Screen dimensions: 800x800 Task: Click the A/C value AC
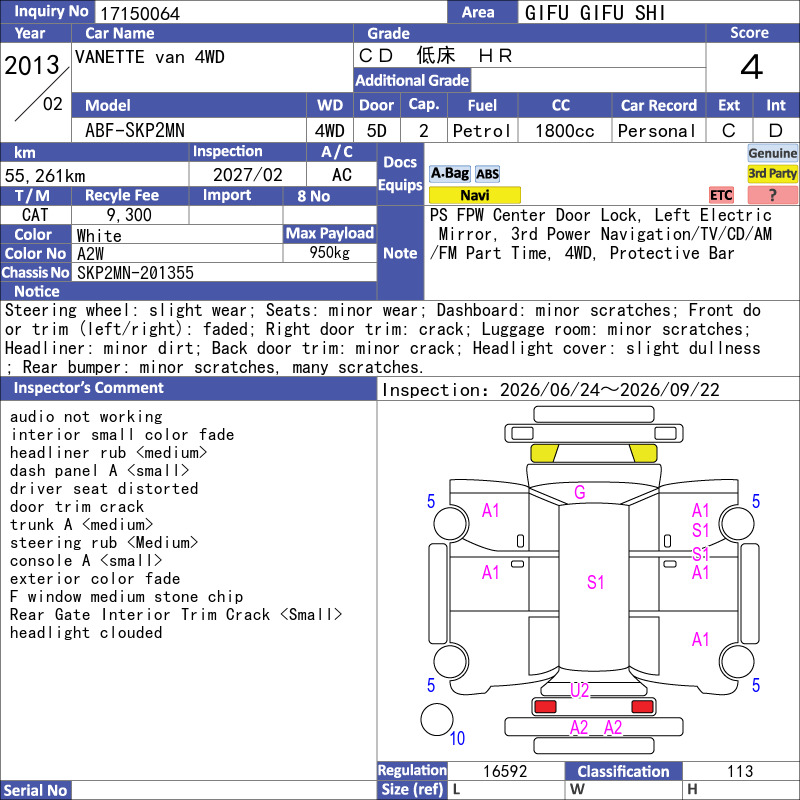[x=342, y=174]
